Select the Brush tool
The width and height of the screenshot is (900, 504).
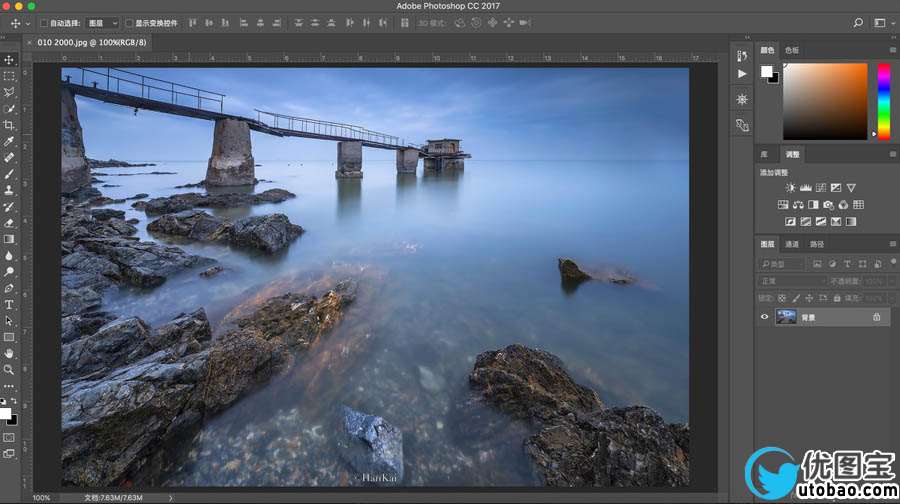9,174
